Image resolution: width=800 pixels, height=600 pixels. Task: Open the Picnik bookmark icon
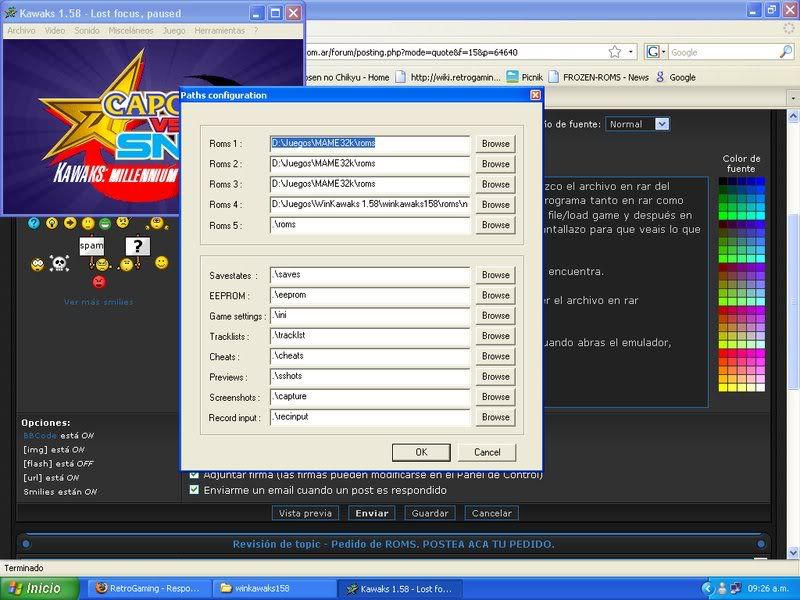point(513,77)
